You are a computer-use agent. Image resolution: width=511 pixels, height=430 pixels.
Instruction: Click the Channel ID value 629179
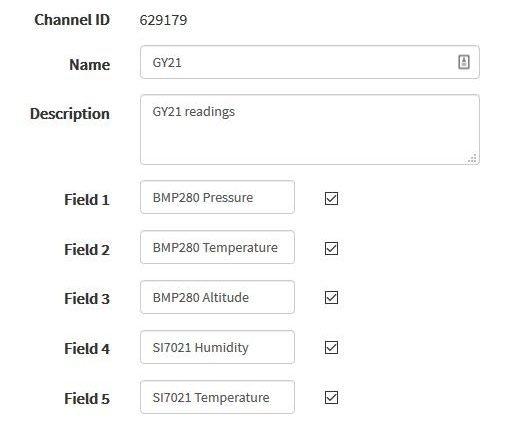pyautogui.click(x=163, y=20)
